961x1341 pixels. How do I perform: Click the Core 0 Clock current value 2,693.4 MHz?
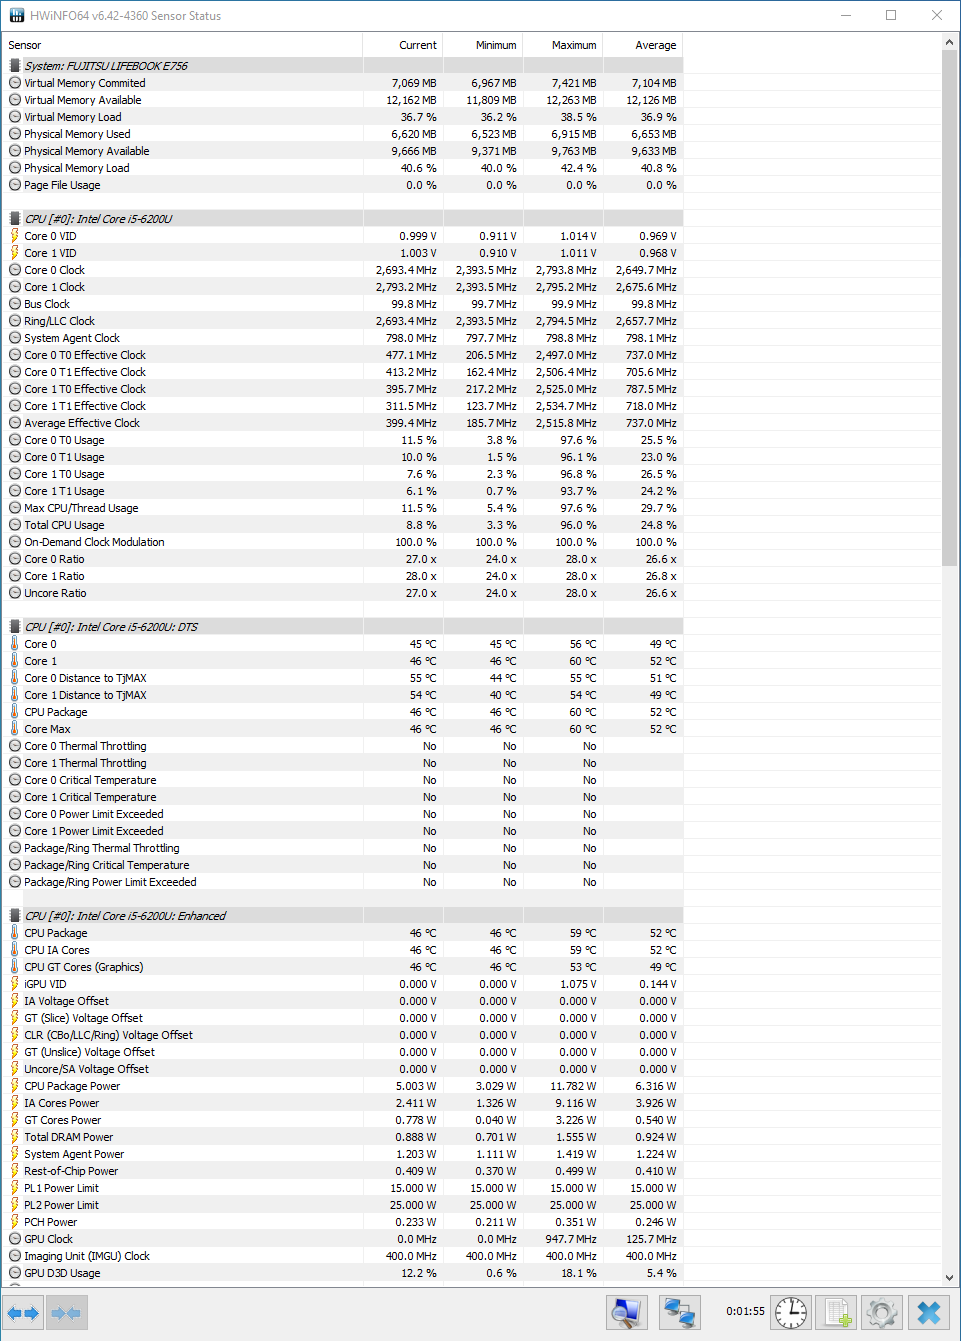406,270
